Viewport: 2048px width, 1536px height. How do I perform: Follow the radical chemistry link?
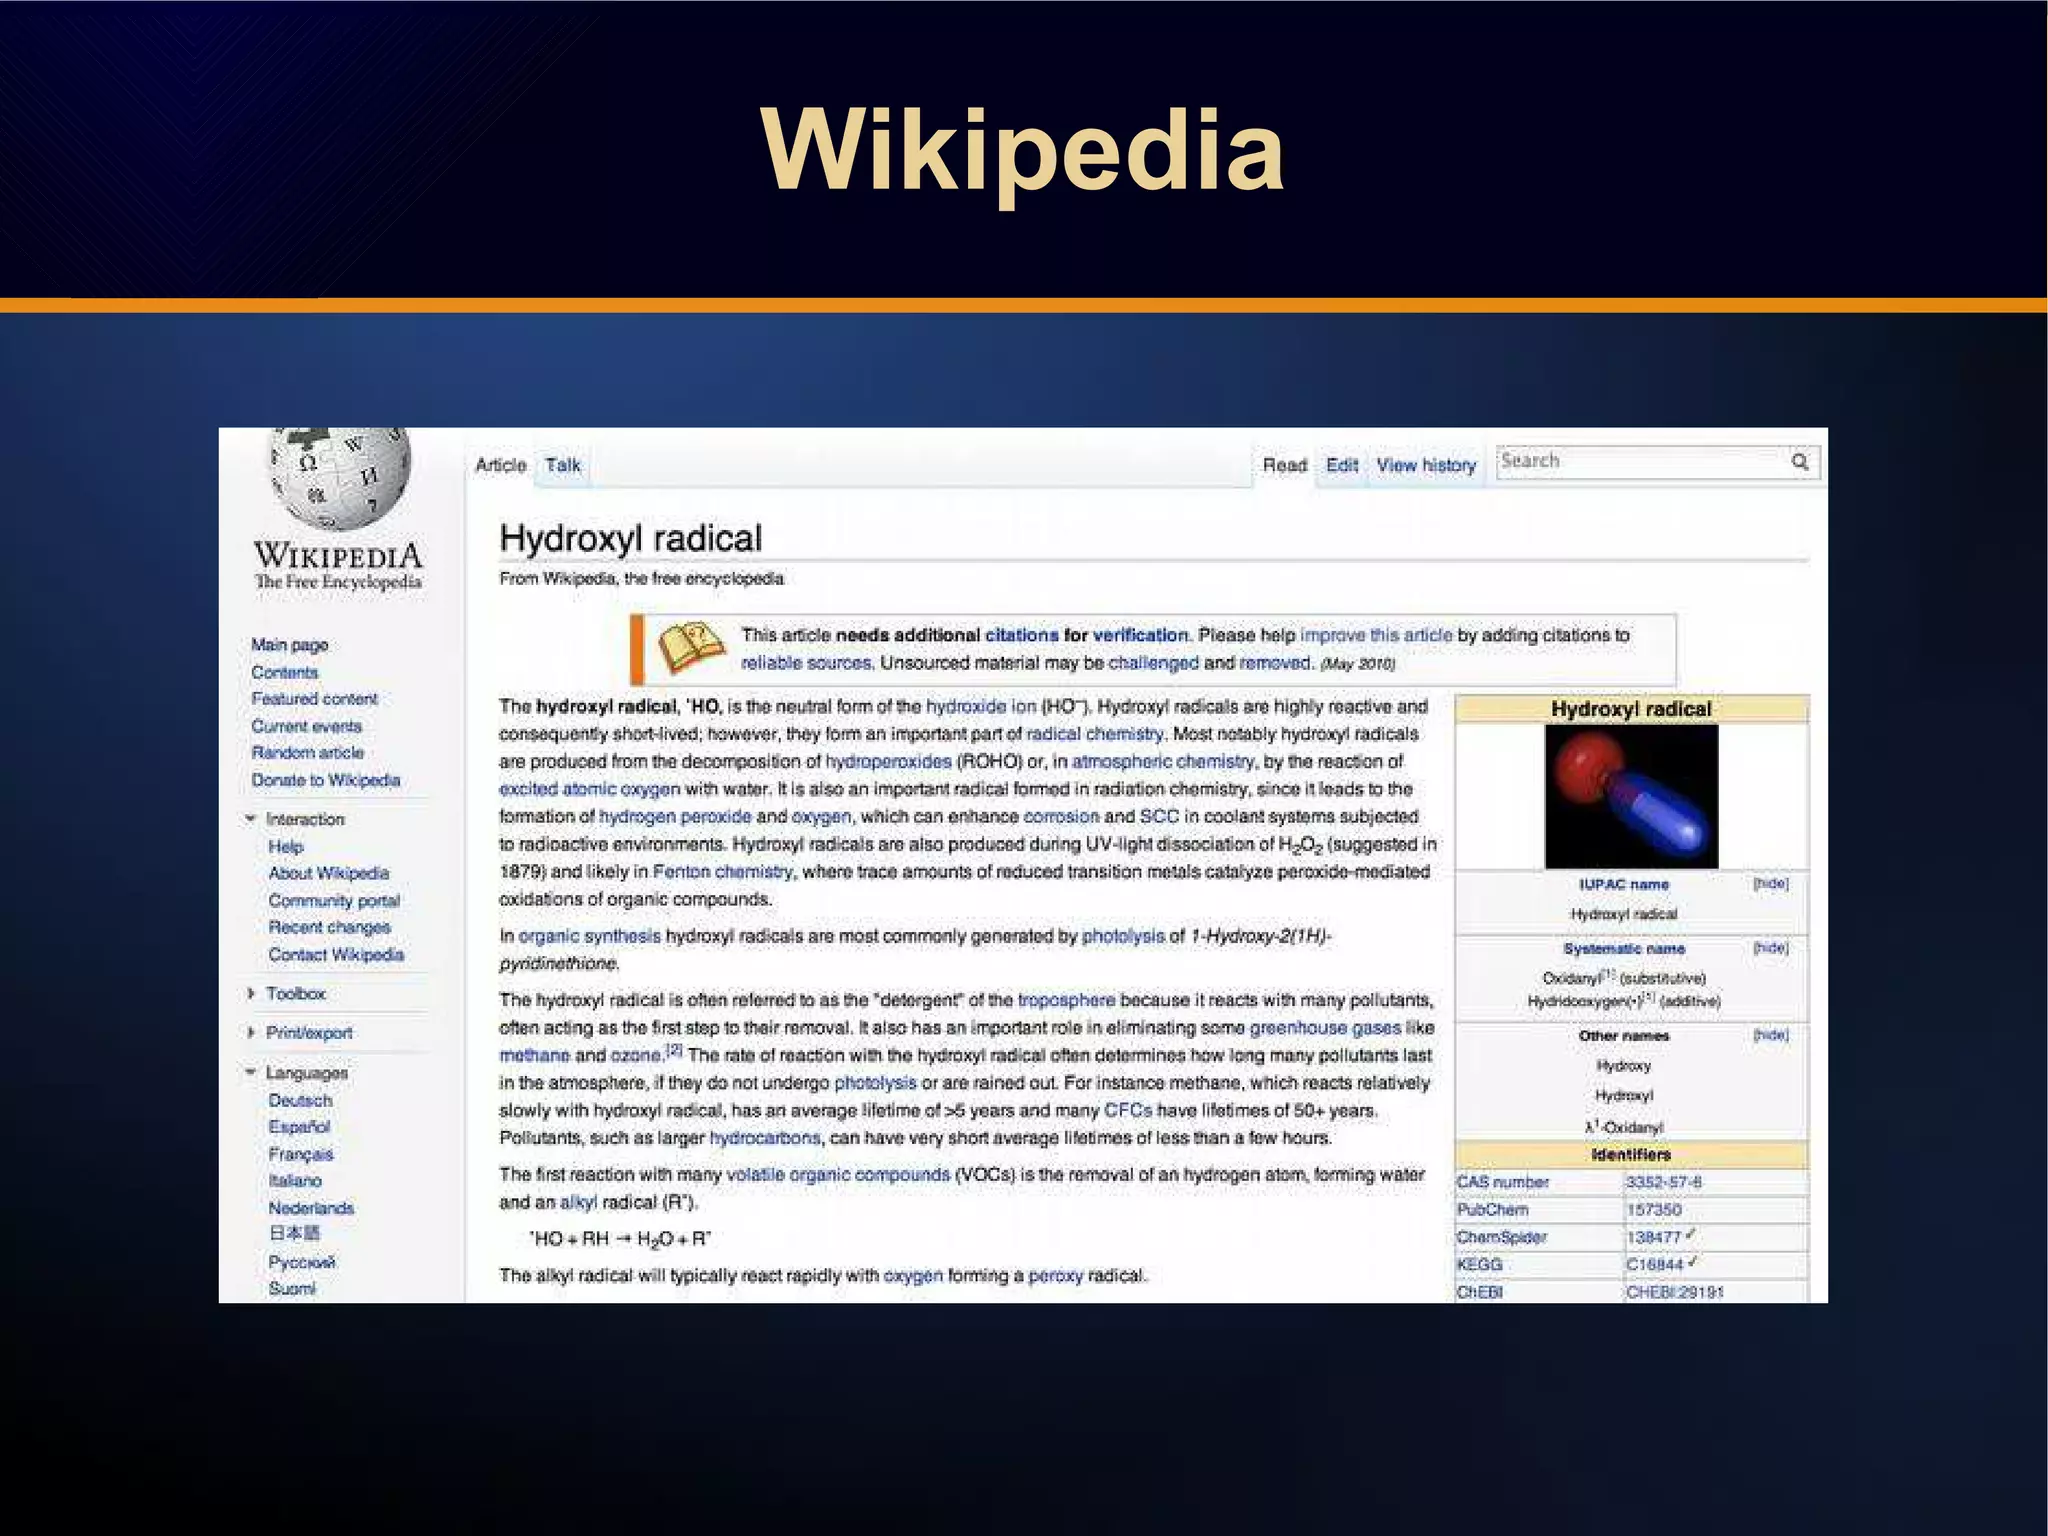[x=1096, y=734]
